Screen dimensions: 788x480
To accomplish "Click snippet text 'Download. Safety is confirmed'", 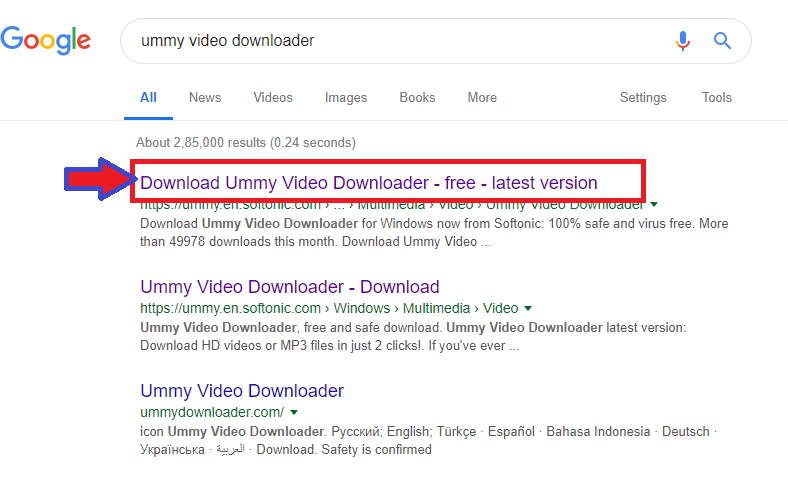I will point(344,449).
